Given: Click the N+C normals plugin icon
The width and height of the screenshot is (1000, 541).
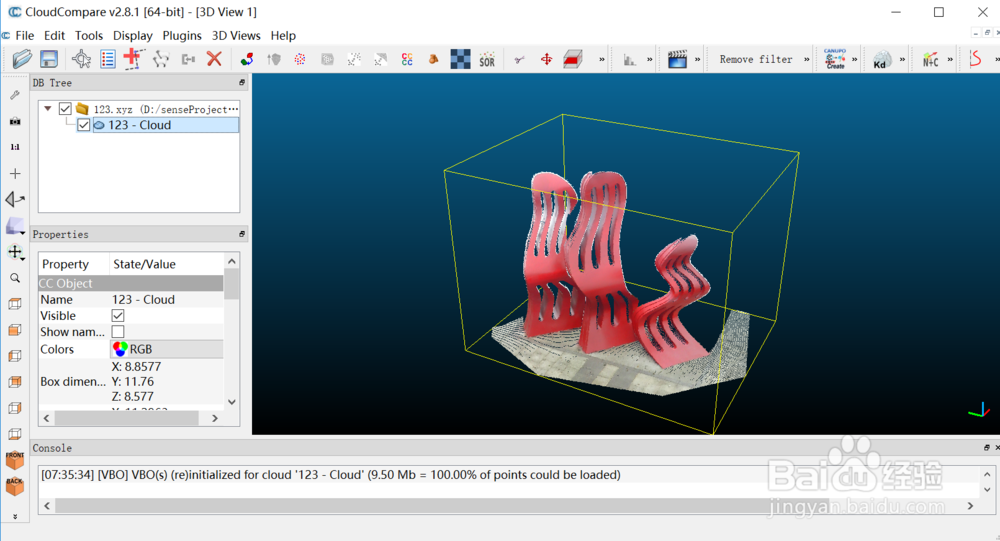Looking at the screenshot, I should 930,59.
